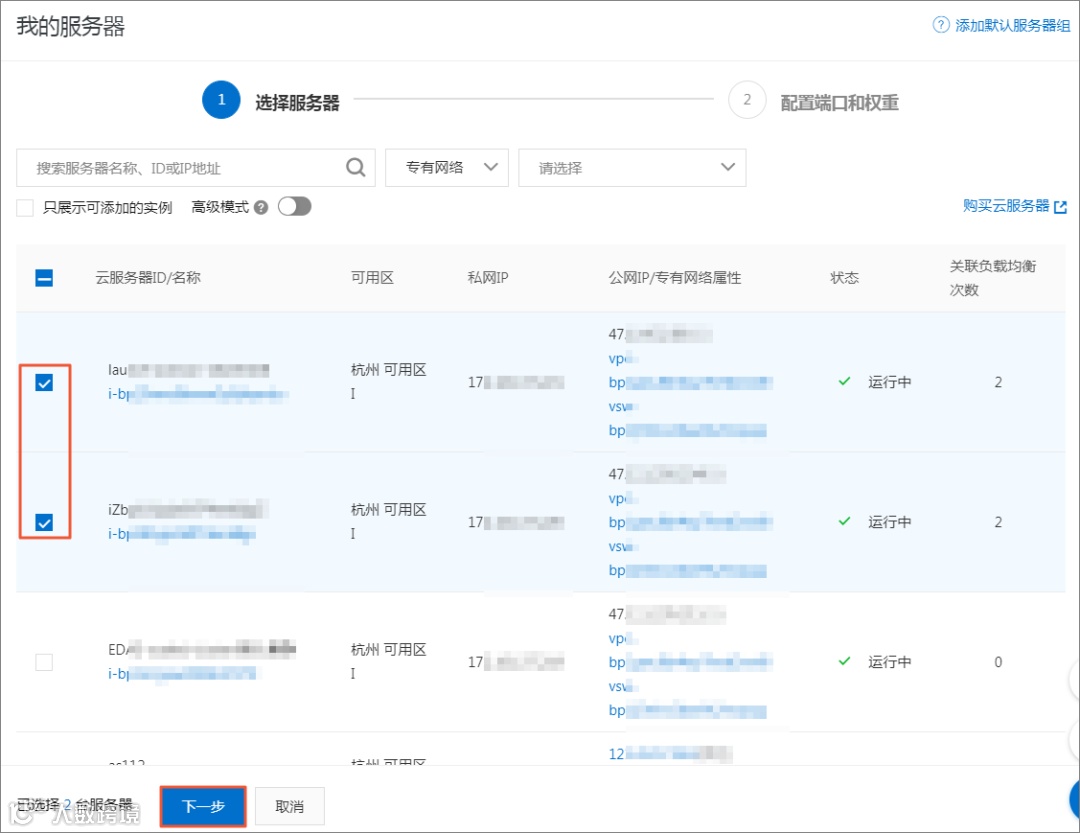This screenshot has width=1080, height=833.
Task: Click the 公网IP/专有网络属性 column header
Action: point(675,278)
